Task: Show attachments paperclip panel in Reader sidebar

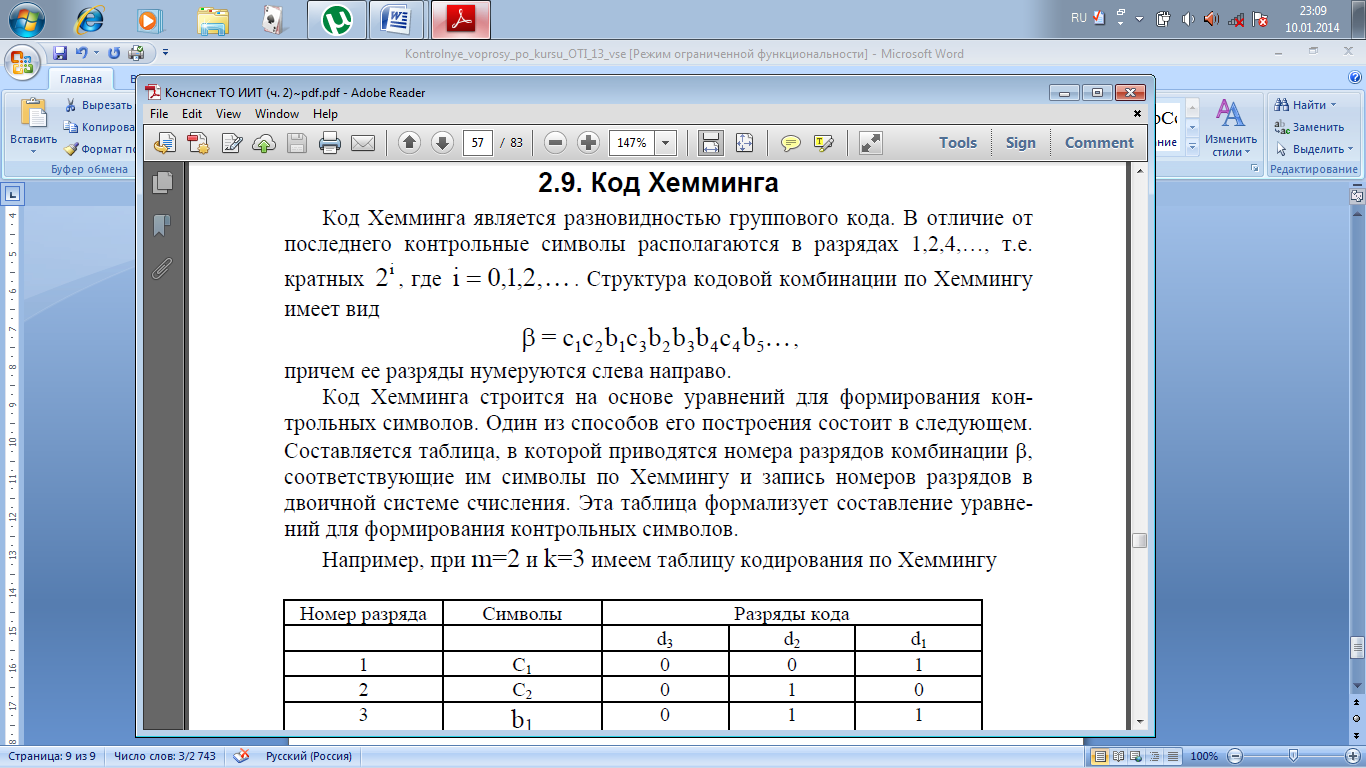Action: [162, 268]
